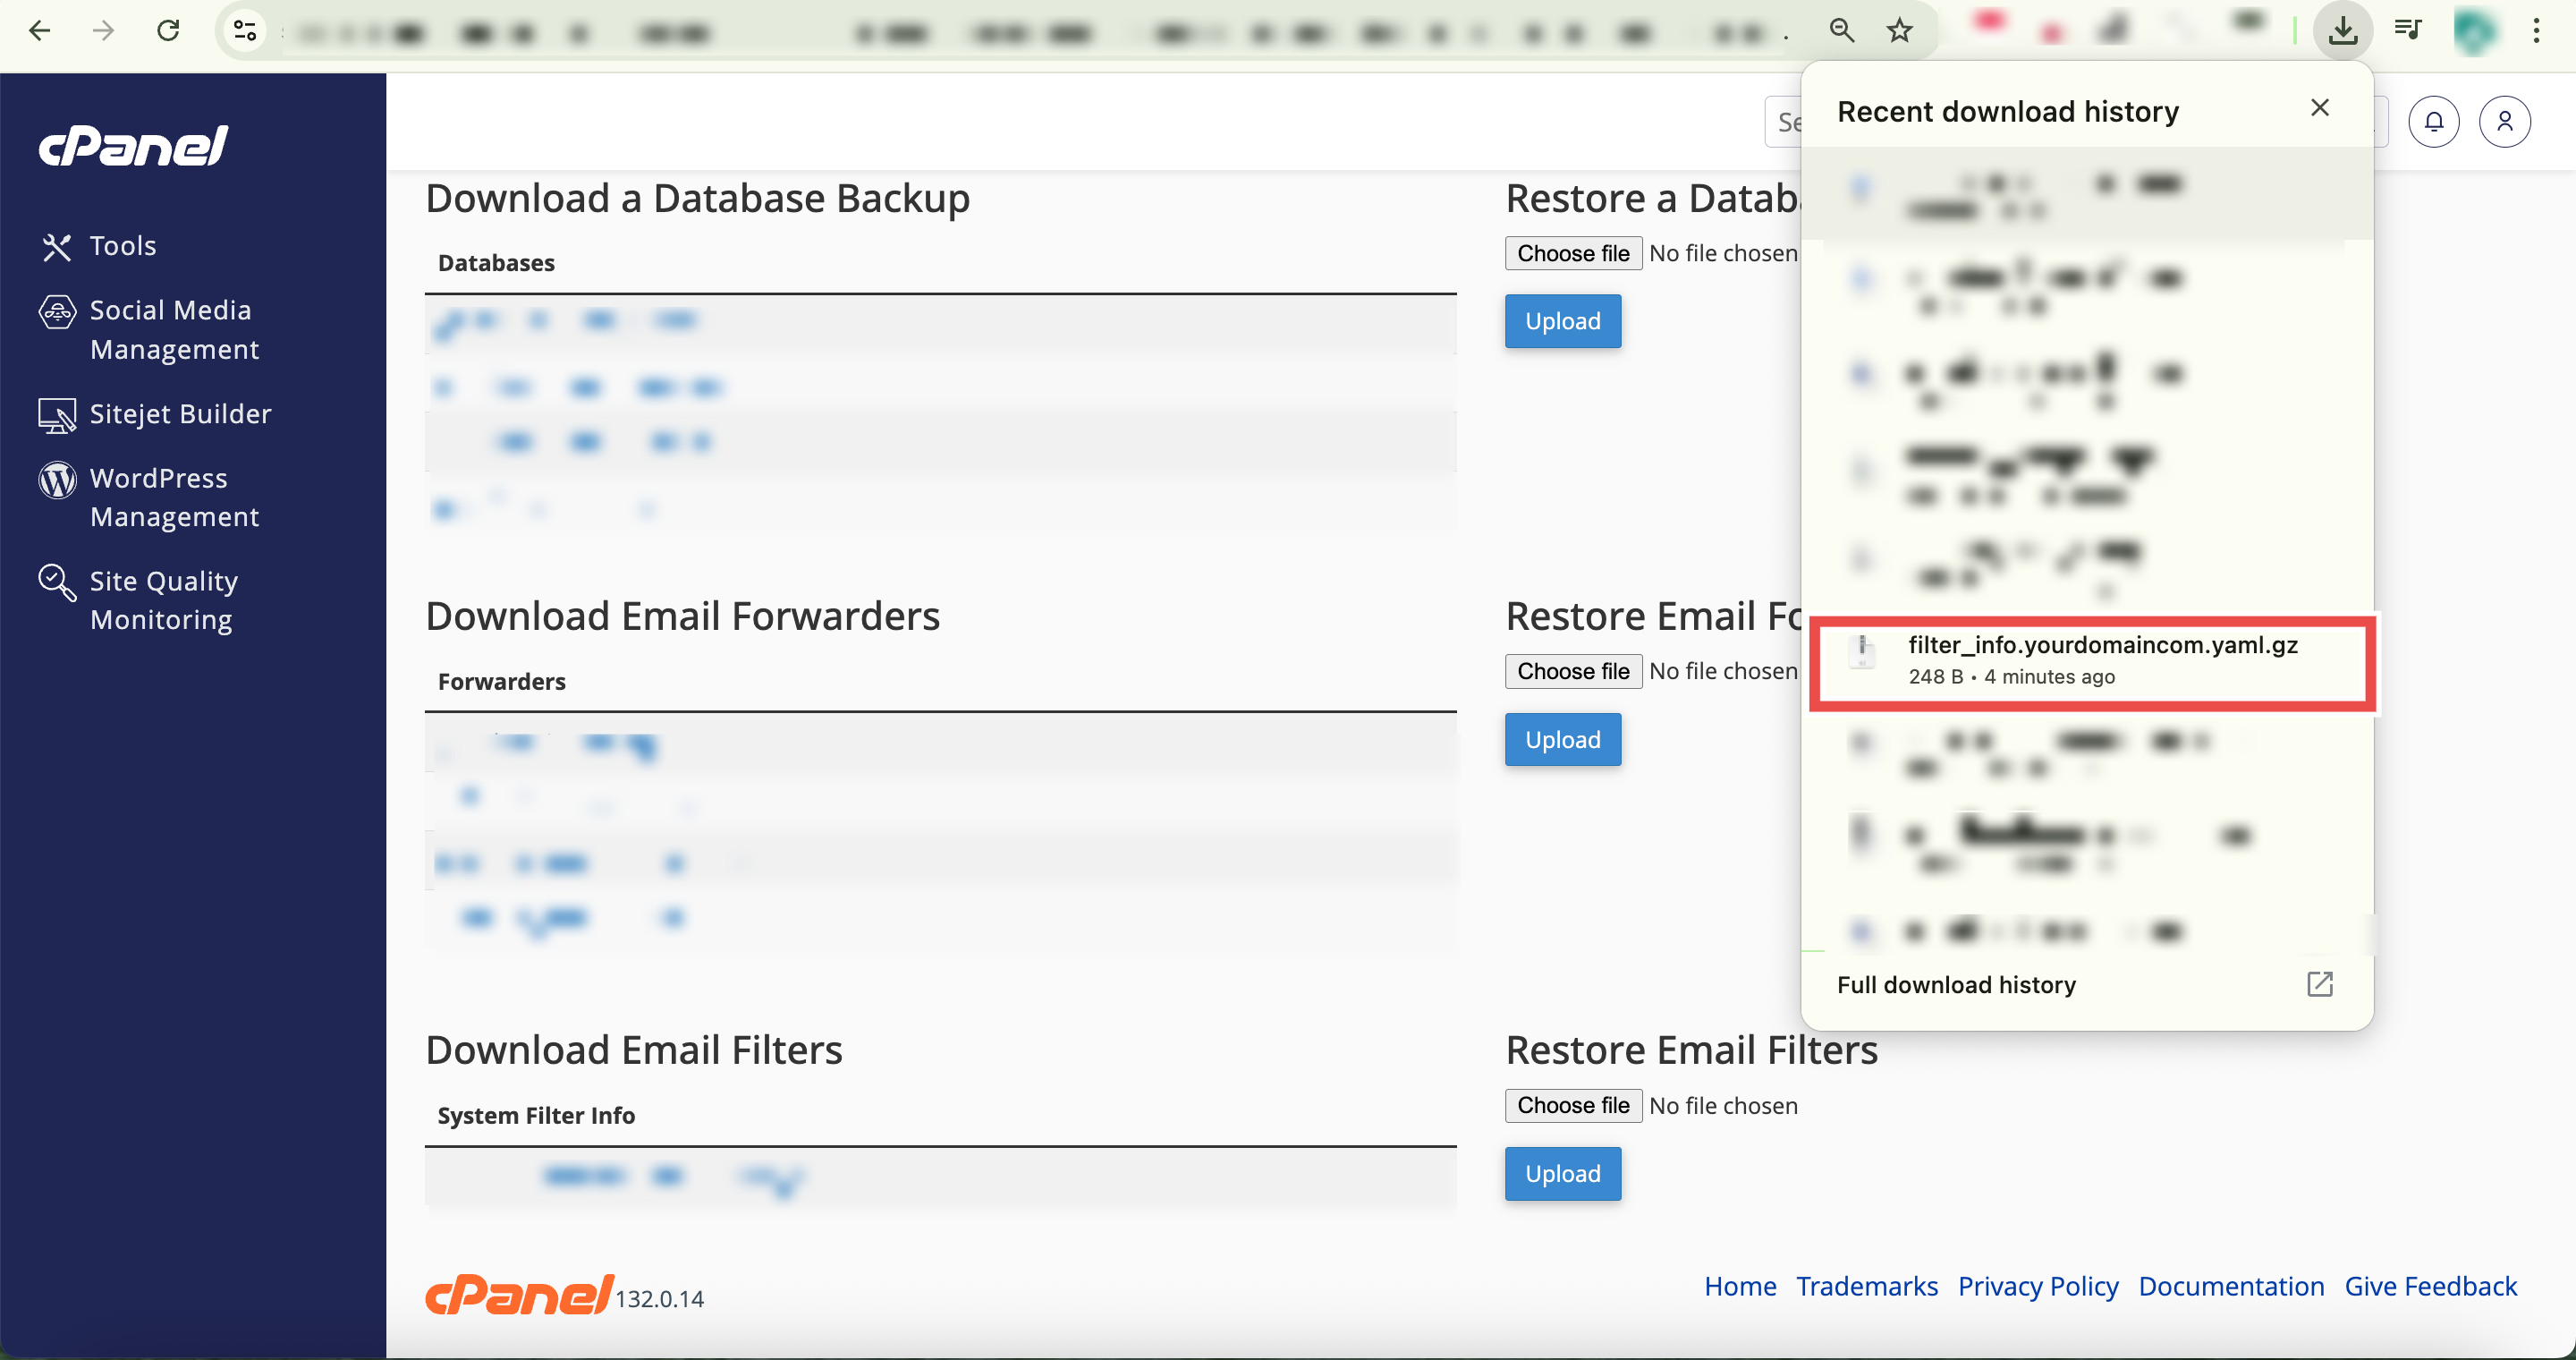The width and height of the screenshot is (2576, 1360).
Task: Click the zoom magnifier icon in address bar
Action: pos(1841,31)
